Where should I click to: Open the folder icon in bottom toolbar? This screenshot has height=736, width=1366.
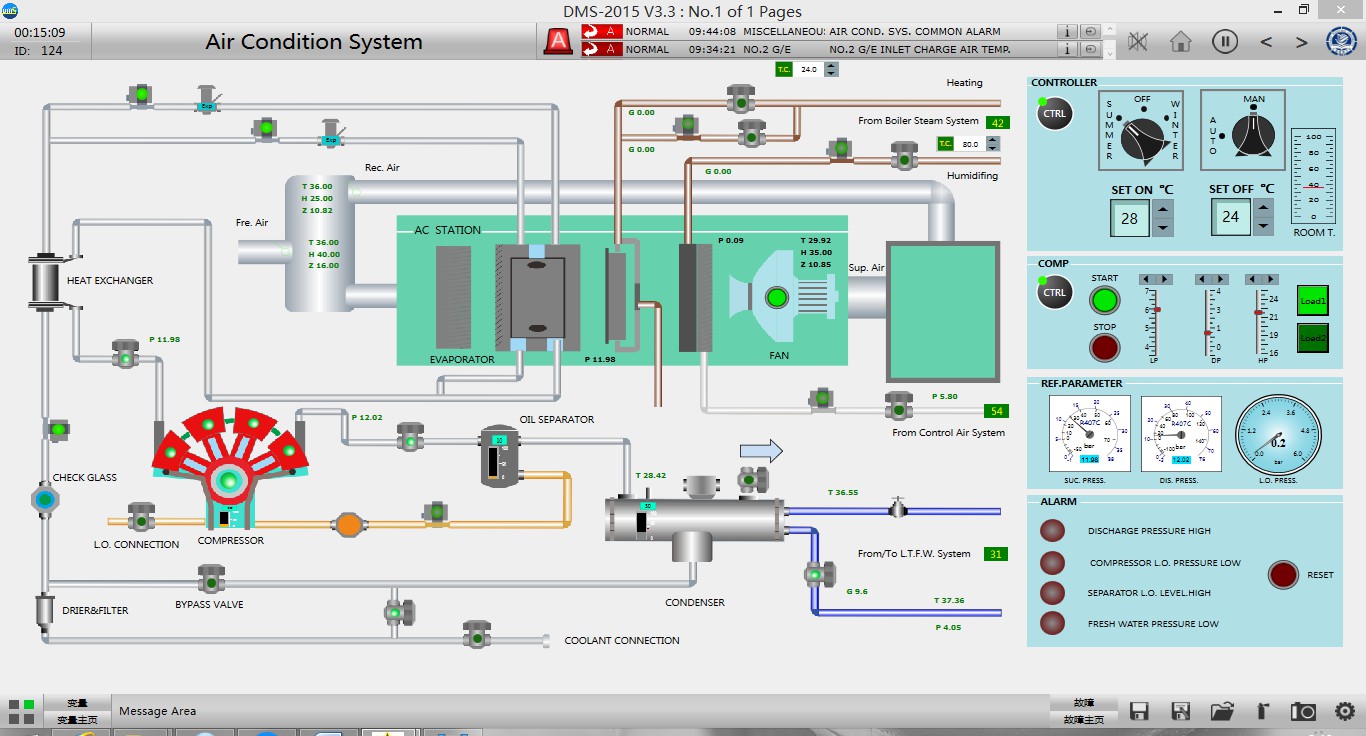1221,711
